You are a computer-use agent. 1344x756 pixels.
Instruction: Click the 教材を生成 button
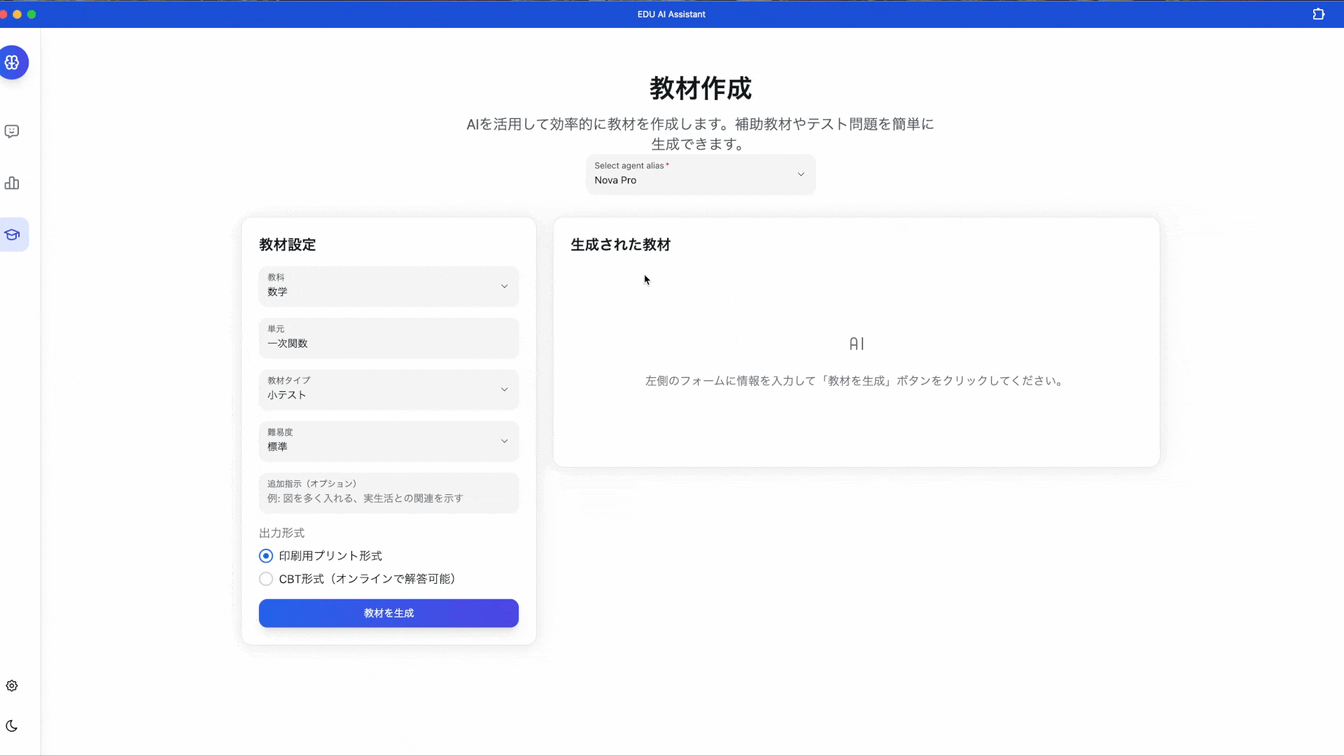point(389,613)
